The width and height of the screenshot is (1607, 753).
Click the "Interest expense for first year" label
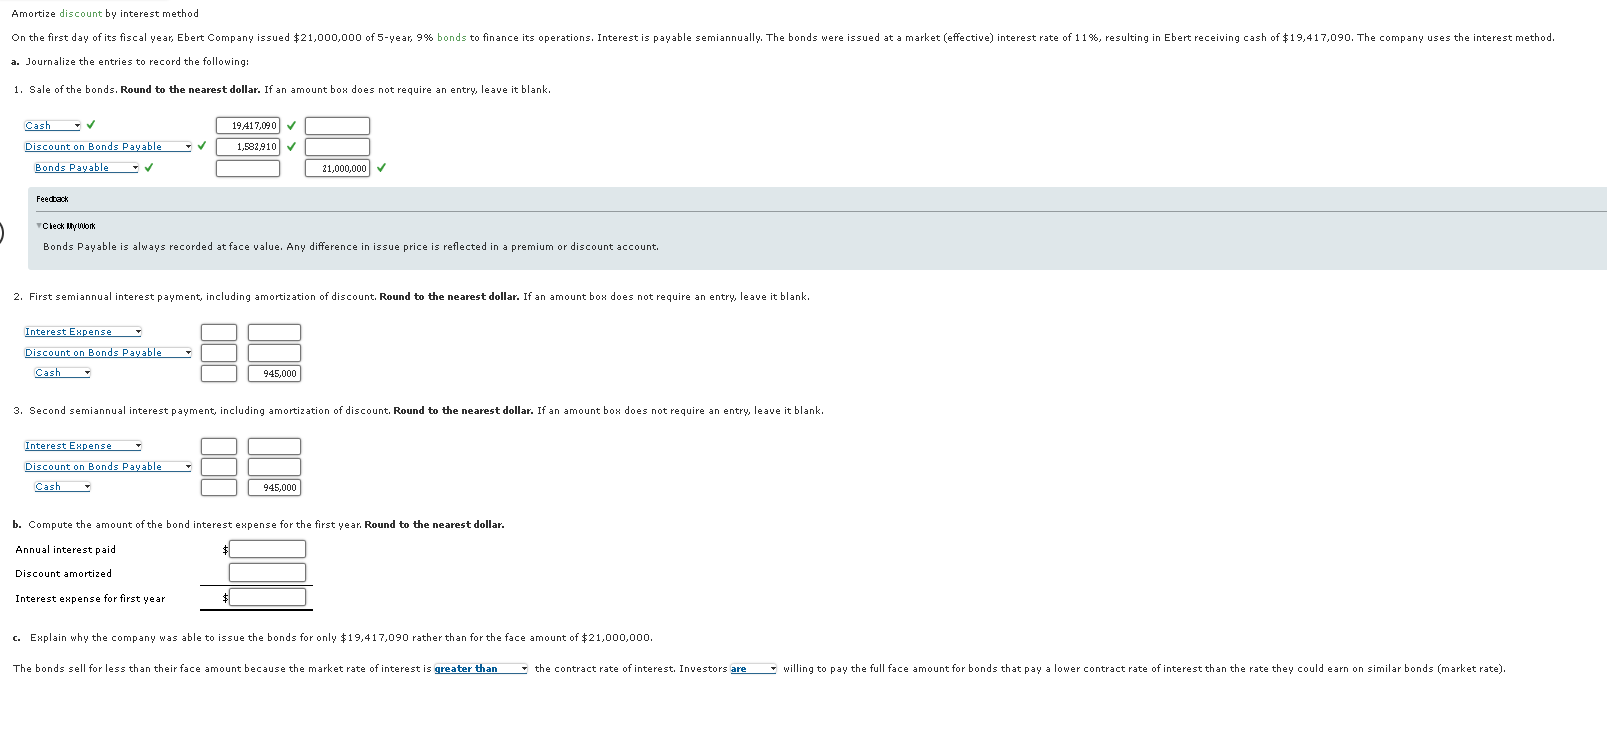(90, 598)
